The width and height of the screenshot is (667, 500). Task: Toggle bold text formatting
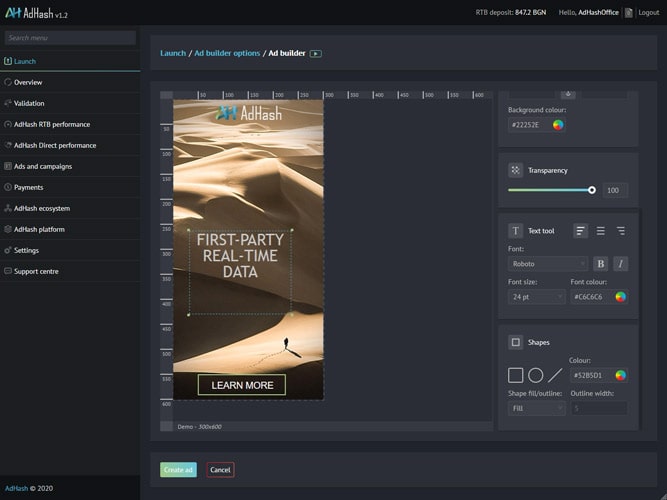601,264
